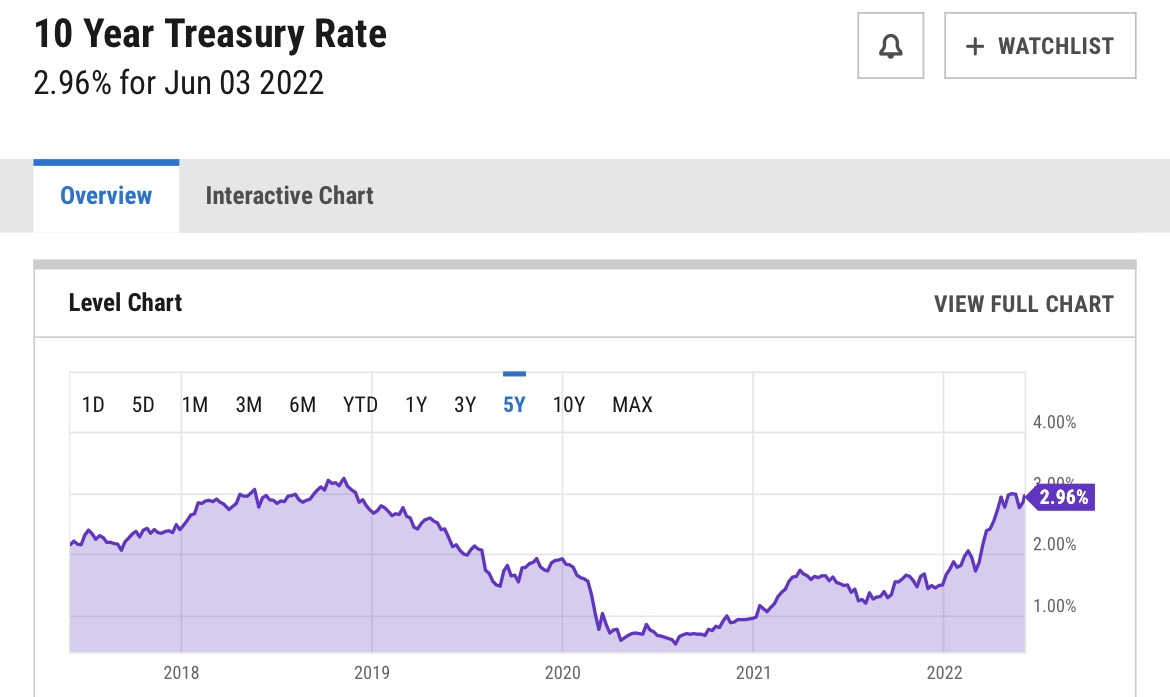Image resolution: width=1170 pixels, height=697 pixels.
Task: Click the bell alert icon
Action: click(x=890, y=46)
